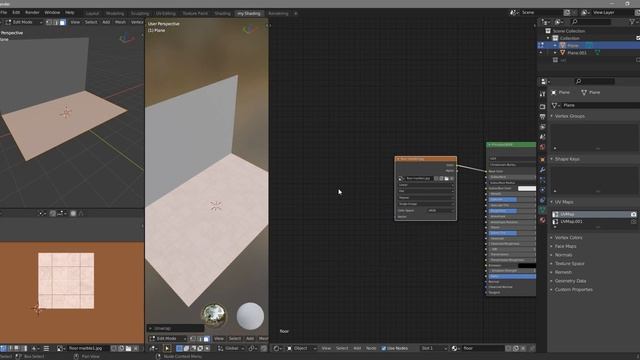
Task: Open the Object Data mesh tab icon
Action: (542, 210)
